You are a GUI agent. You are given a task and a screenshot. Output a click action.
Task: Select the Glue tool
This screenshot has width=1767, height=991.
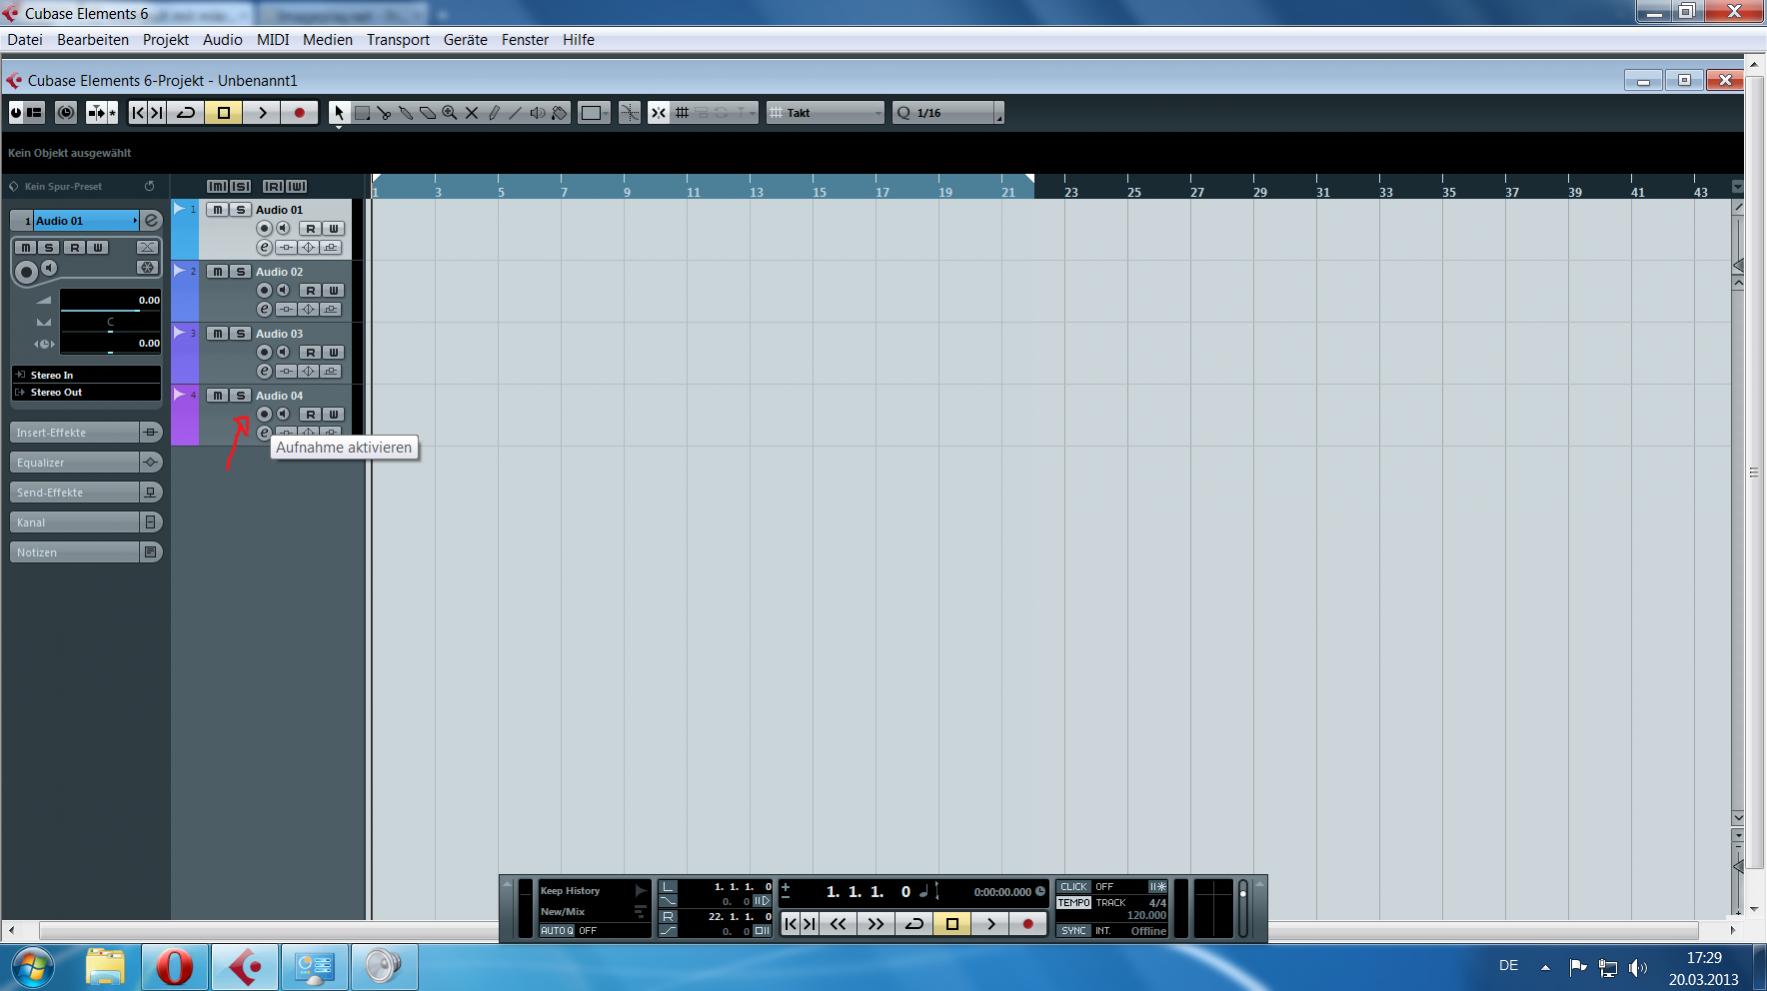[406, 113]
